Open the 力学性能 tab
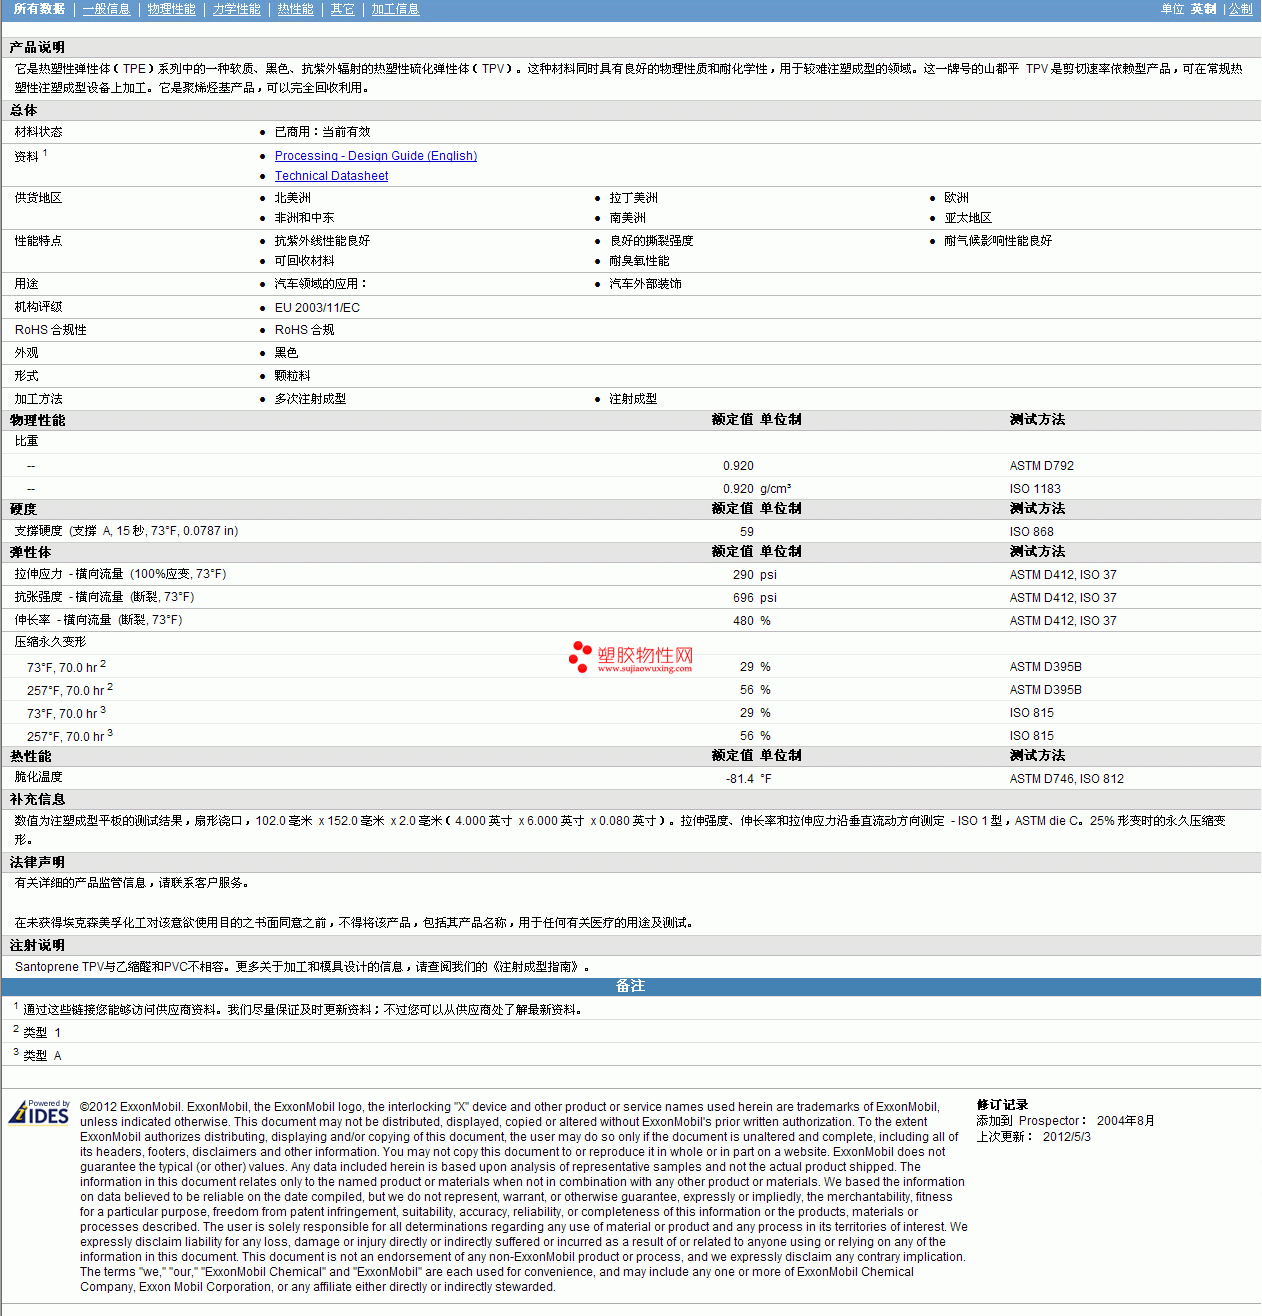The width and height of the screenshot is (1262, 1316). 236,9
